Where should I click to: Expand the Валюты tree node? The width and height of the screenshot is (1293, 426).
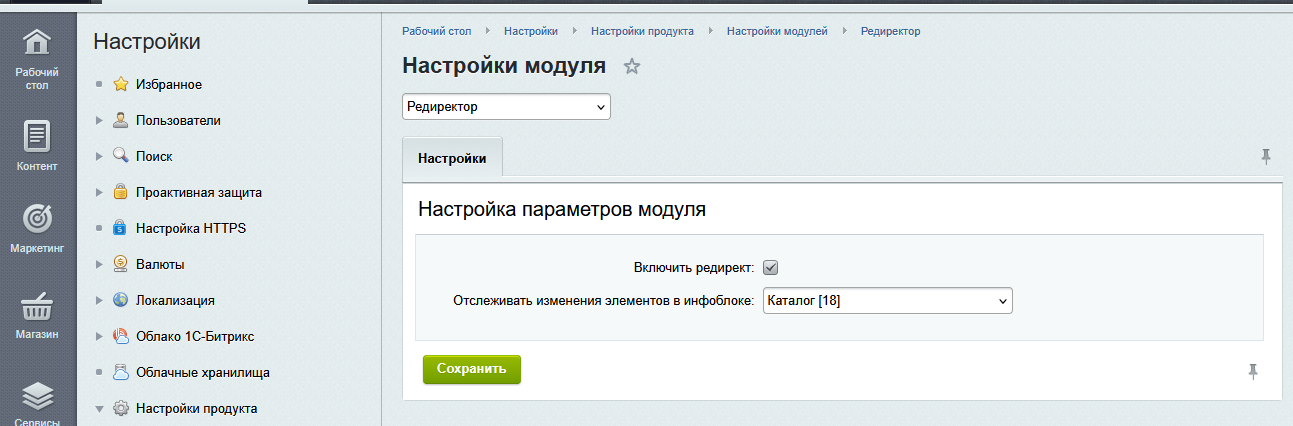click(x=99, y=264)
